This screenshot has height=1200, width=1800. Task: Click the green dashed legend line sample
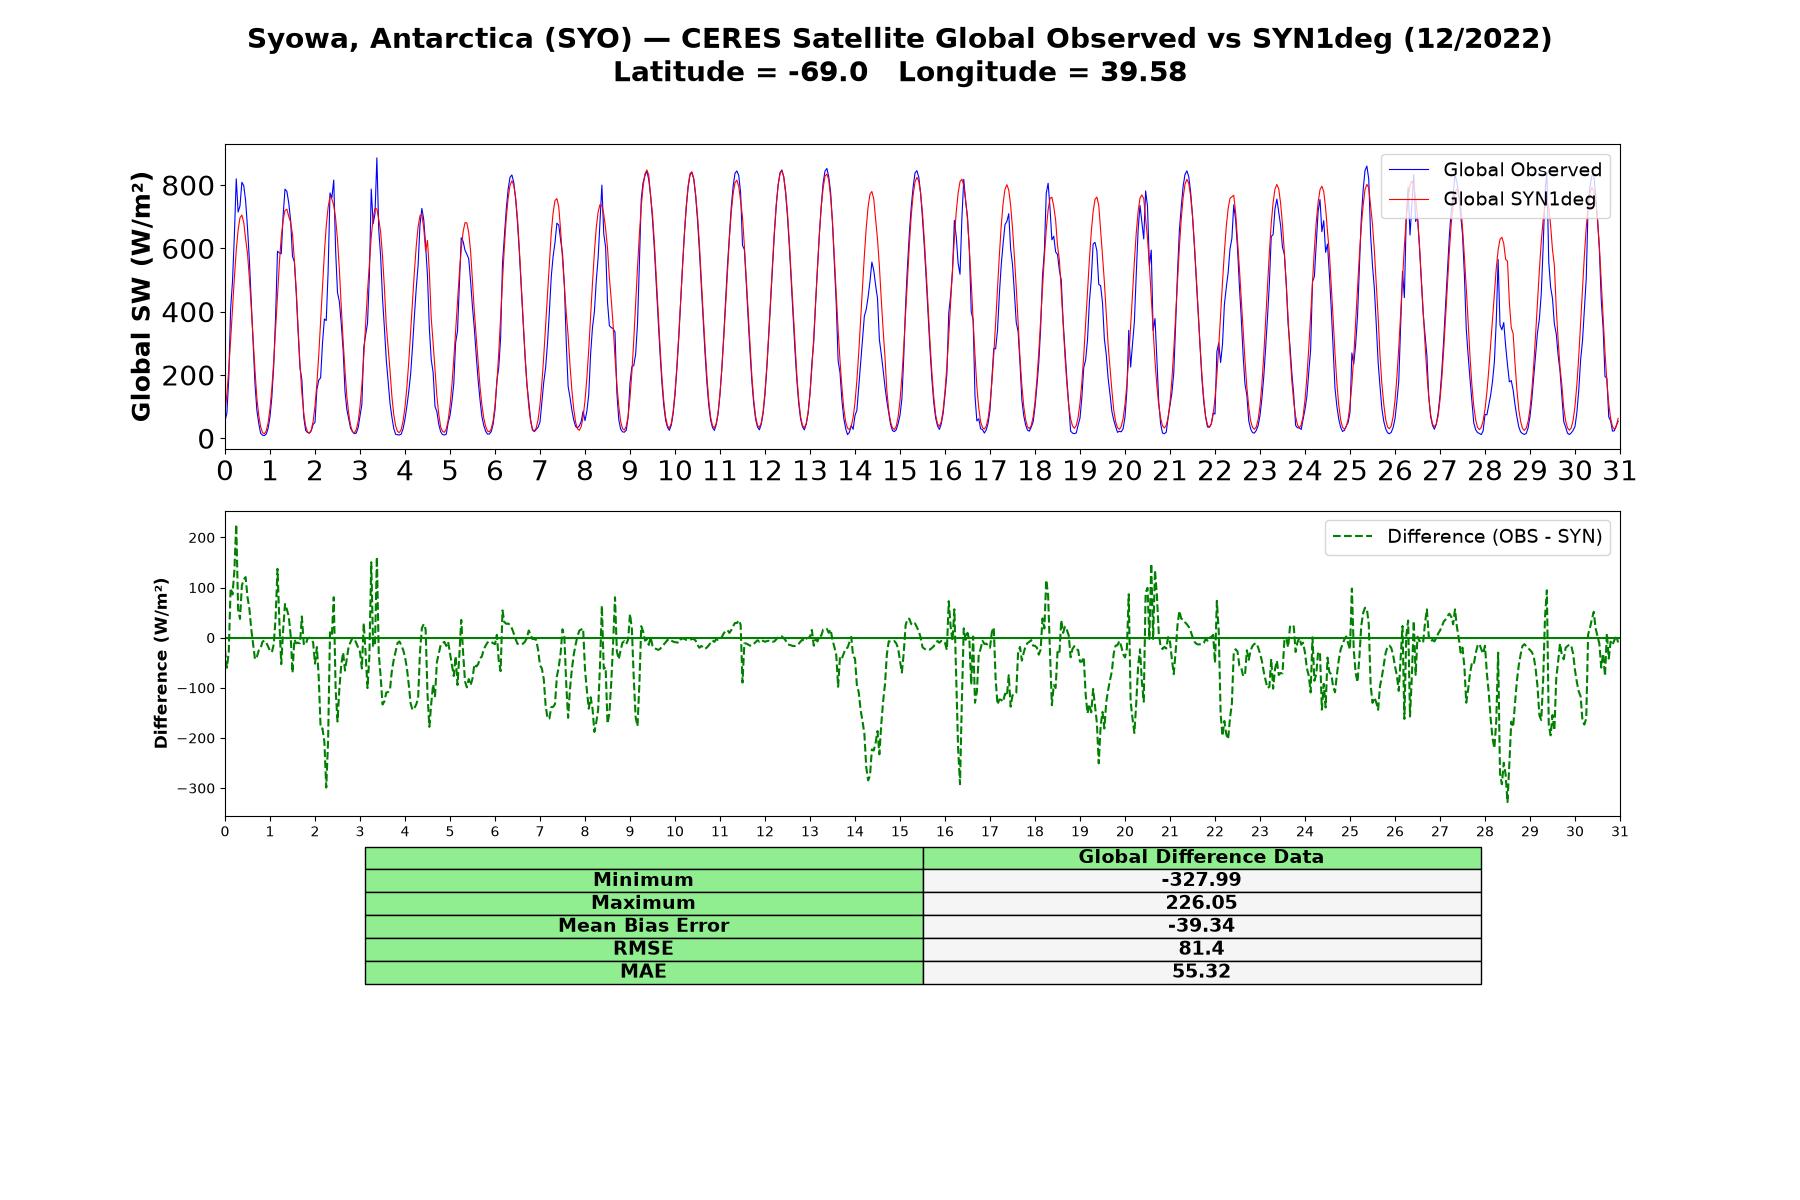tap(1353, 537)
